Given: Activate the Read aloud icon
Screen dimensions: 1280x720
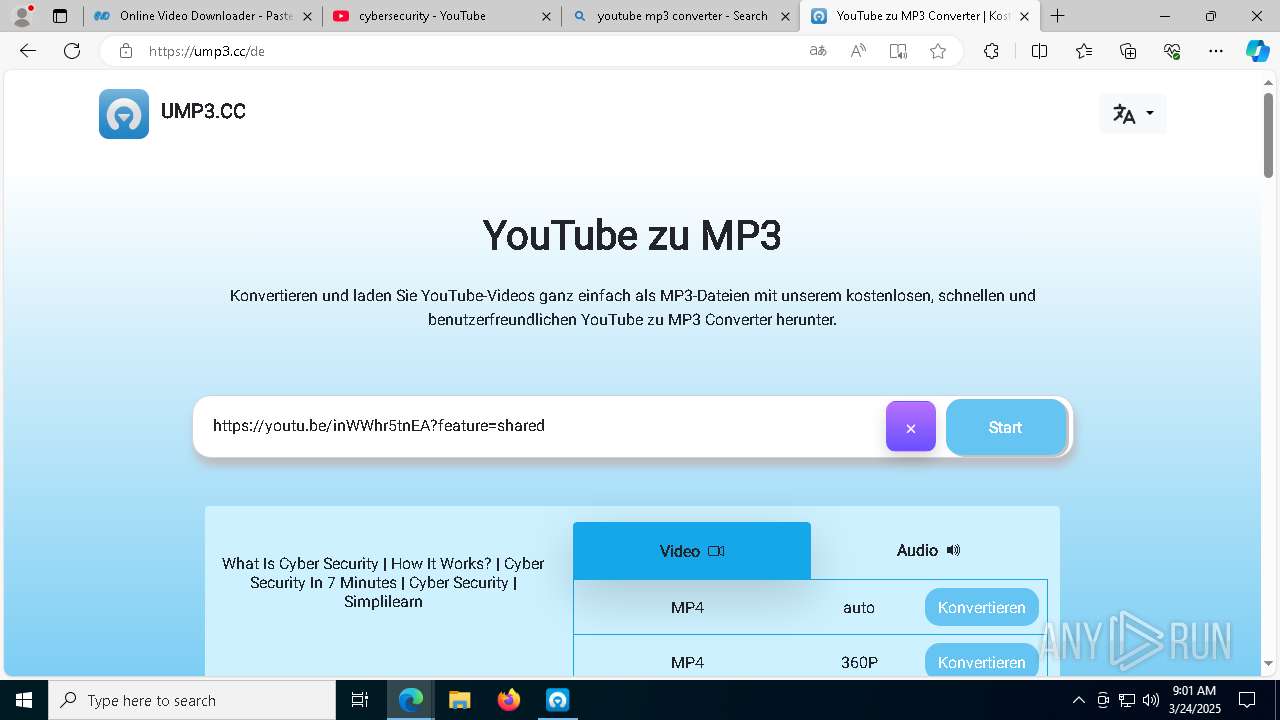Looking at the screenshot, I should click(858, 51).
